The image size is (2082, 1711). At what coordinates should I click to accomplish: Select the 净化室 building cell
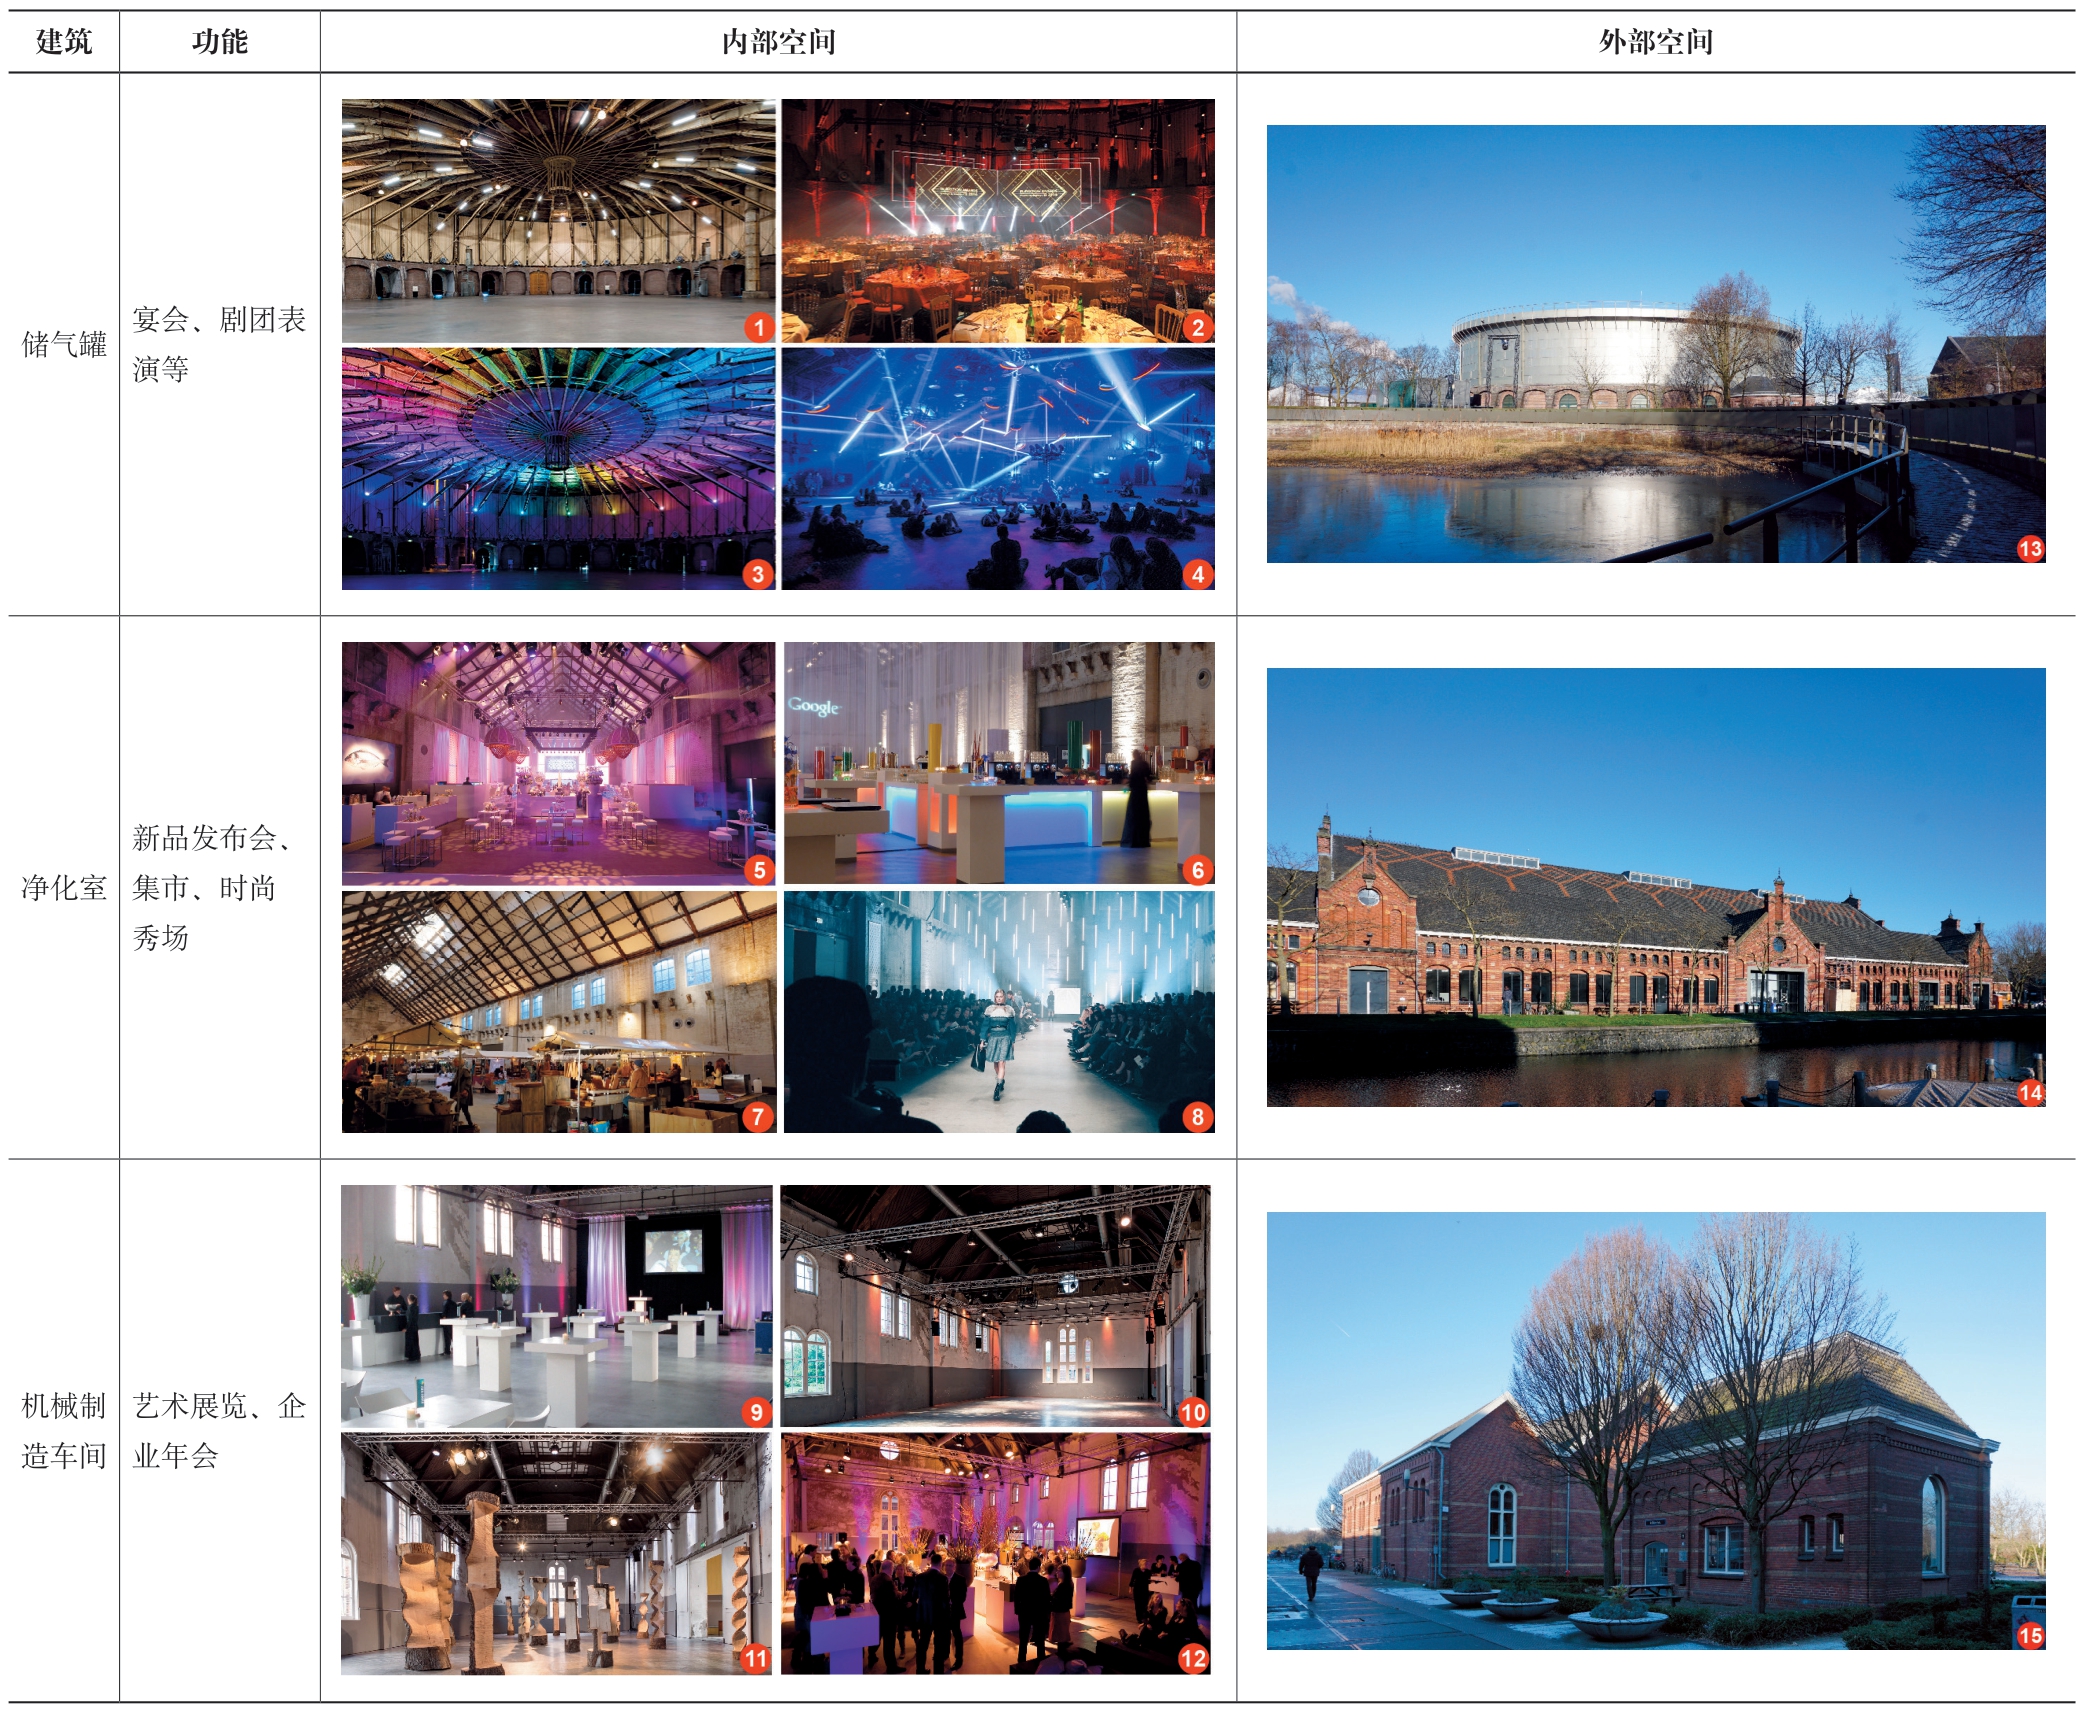(64, 888)
